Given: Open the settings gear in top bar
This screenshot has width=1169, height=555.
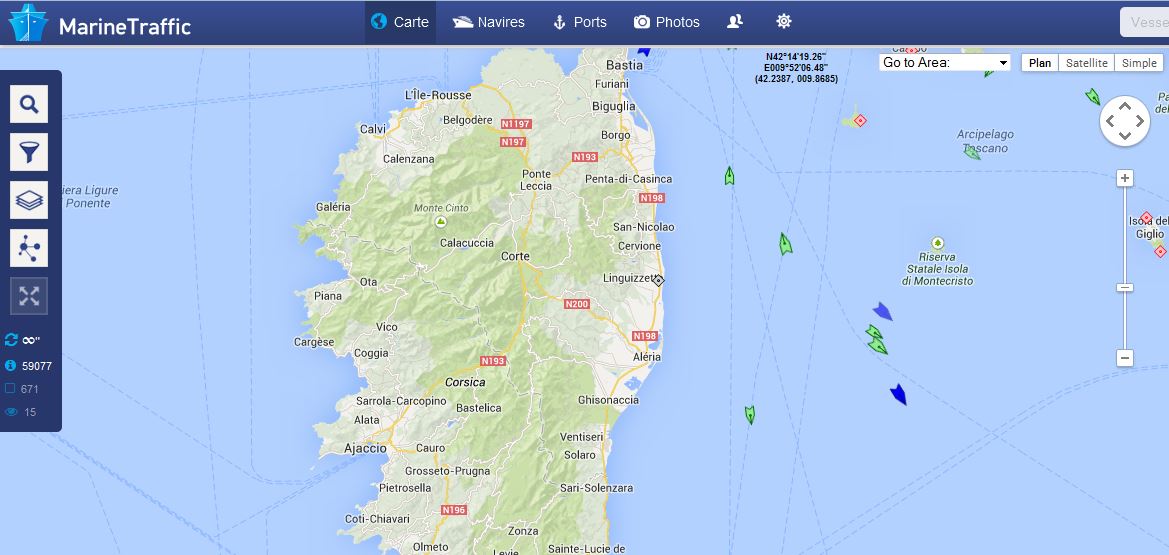Looking at the screenshot, I should pyautogui.click(x=784, y=22).
